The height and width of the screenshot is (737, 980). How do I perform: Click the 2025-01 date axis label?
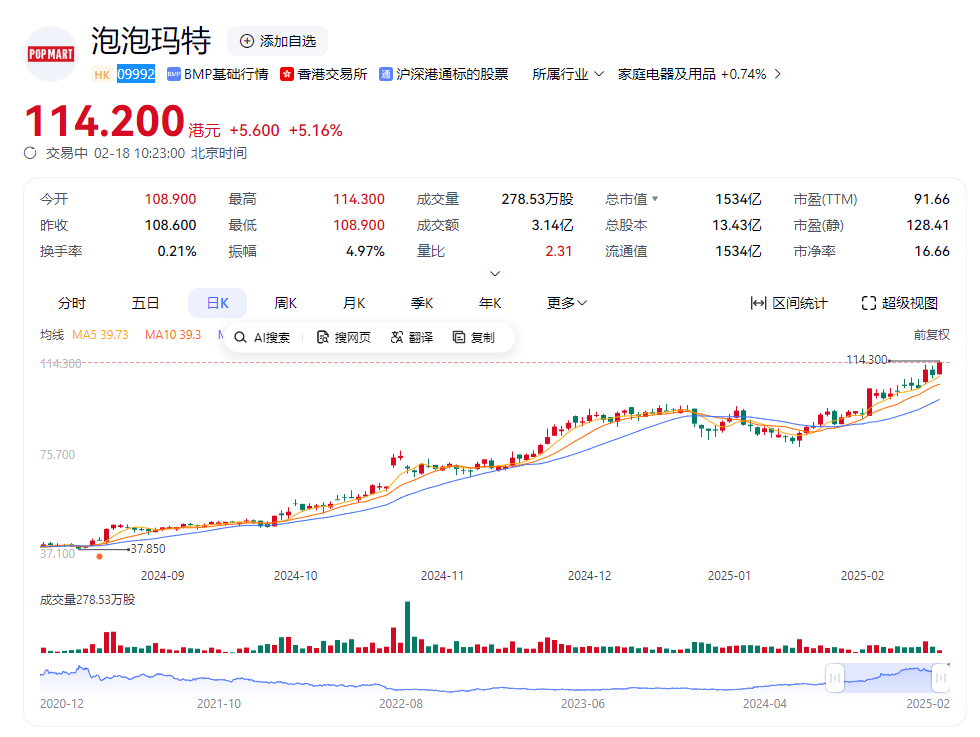[729, 576]
